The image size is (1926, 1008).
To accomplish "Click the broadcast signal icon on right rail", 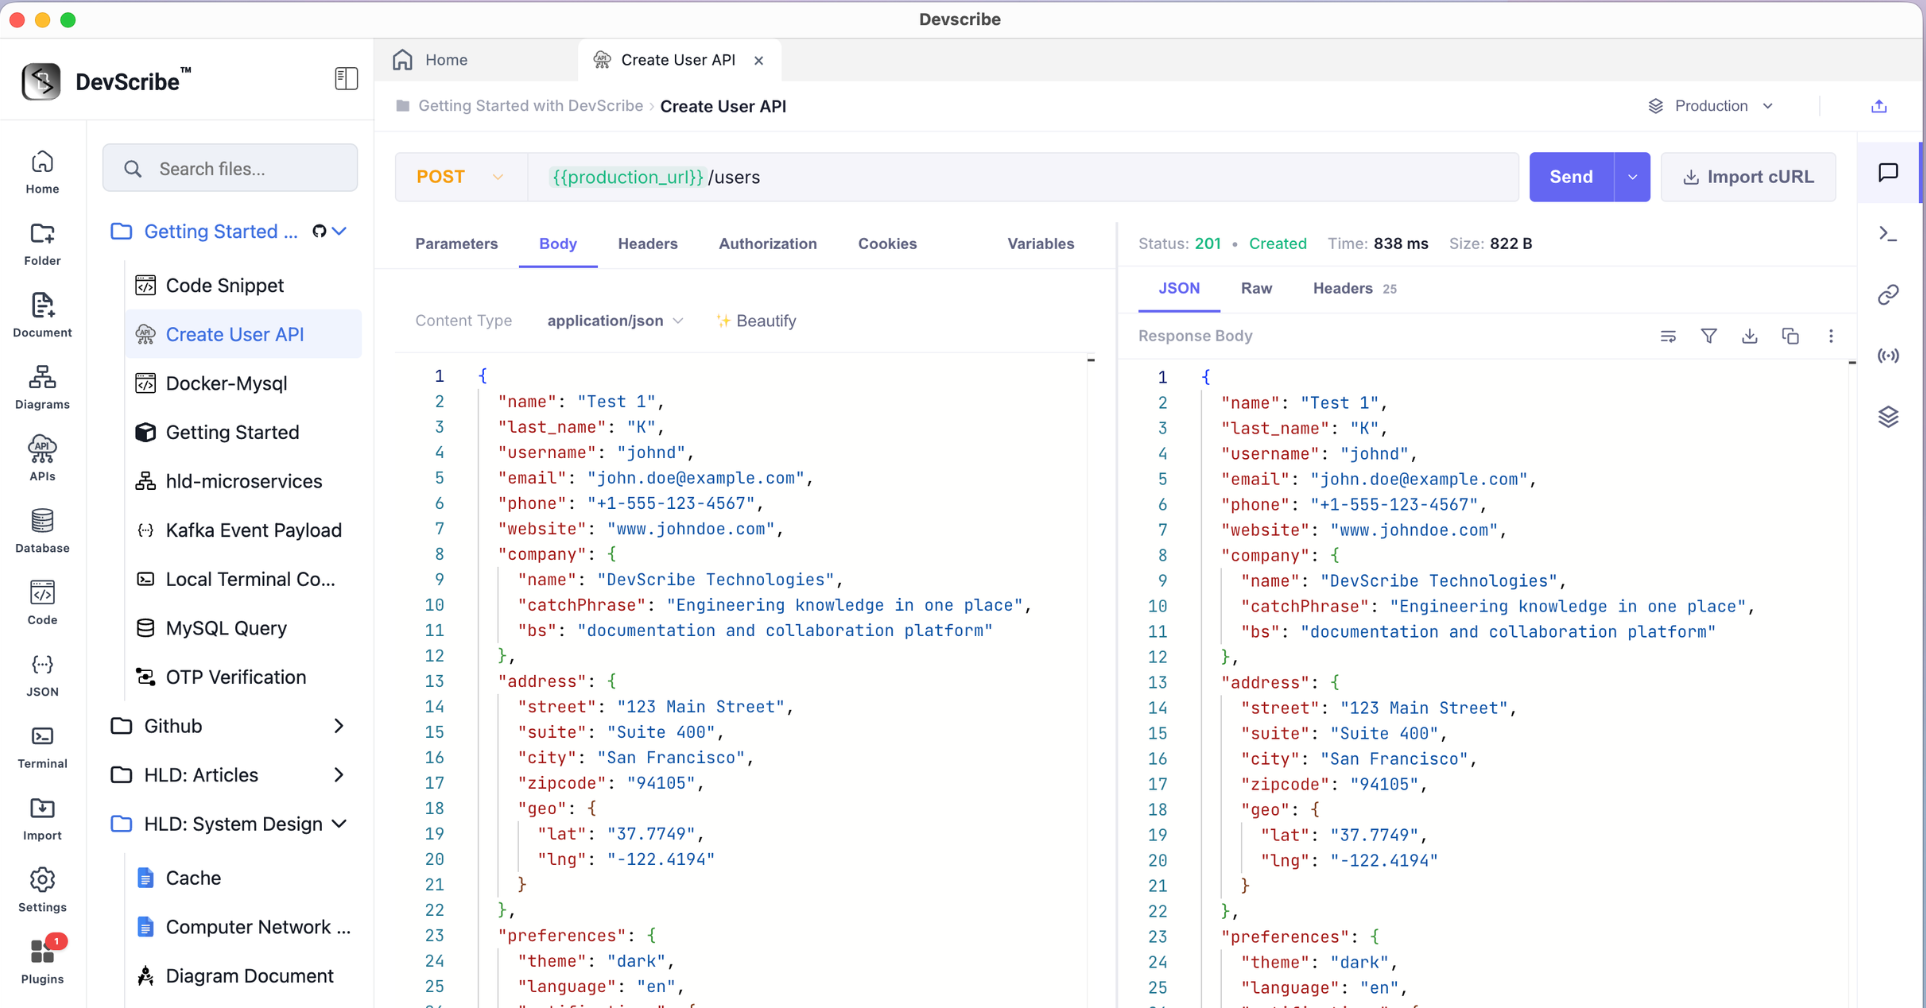I will coord(1888,356).
